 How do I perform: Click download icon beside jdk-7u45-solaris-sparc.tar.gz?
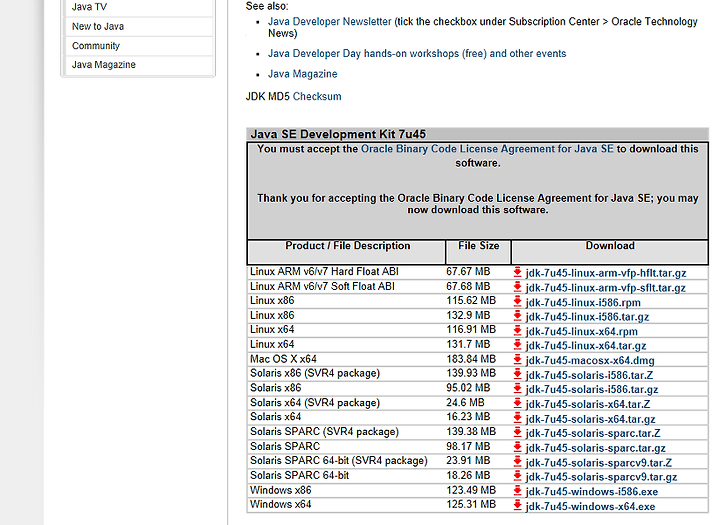tap(518, 447)
